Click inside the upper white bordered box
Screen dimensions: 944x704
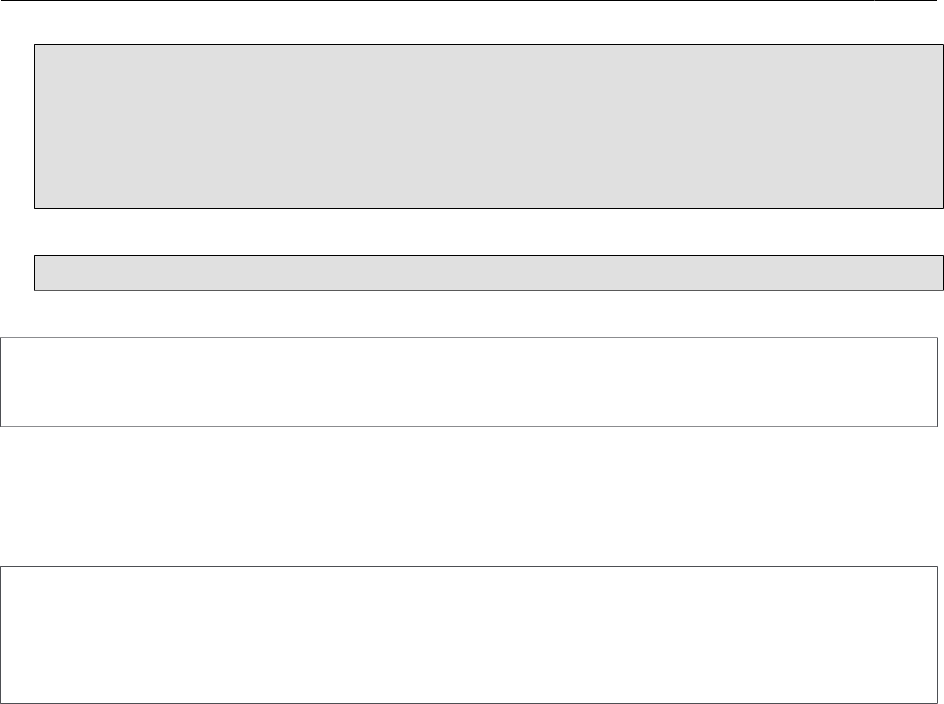point(469,382)
